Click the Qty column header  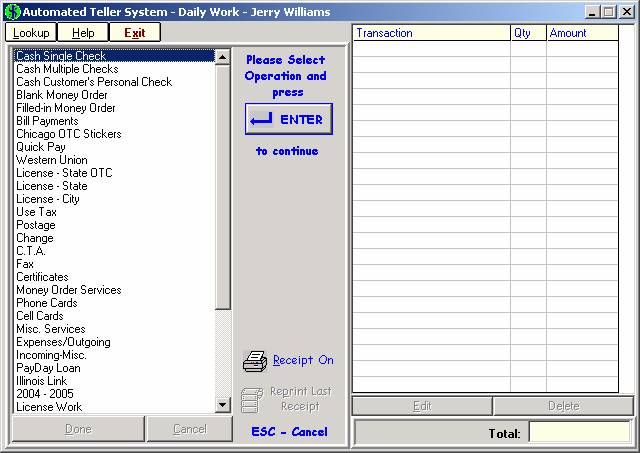click(x=527, y=33)
